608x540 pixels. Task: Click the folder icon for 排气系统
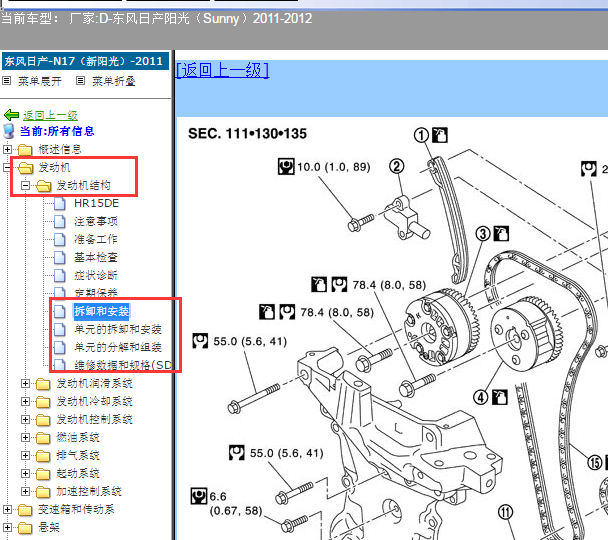pos(43,456)
